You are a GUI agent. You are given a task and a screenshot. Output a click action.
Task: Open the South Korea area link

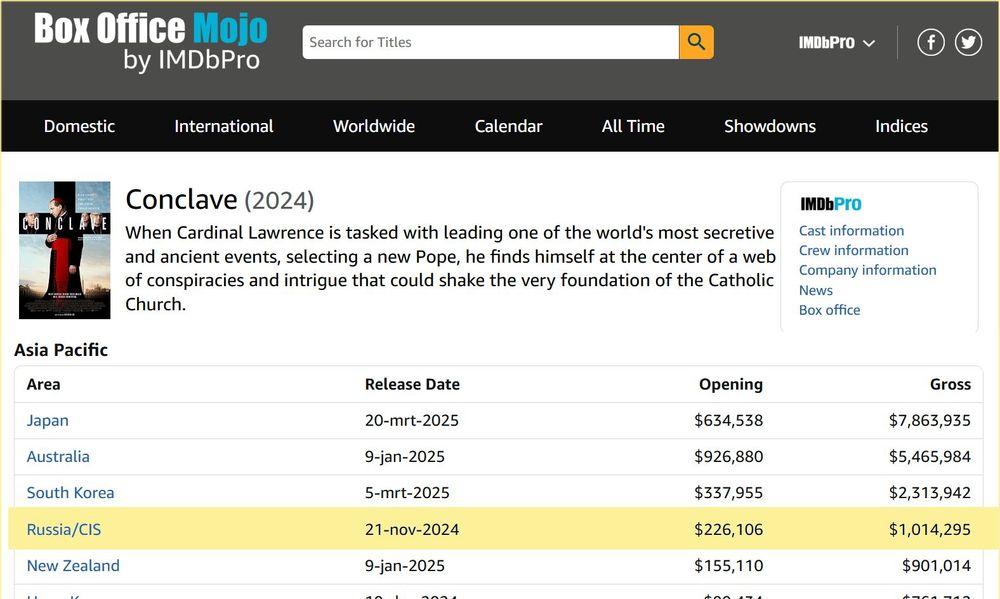point(70,493)
